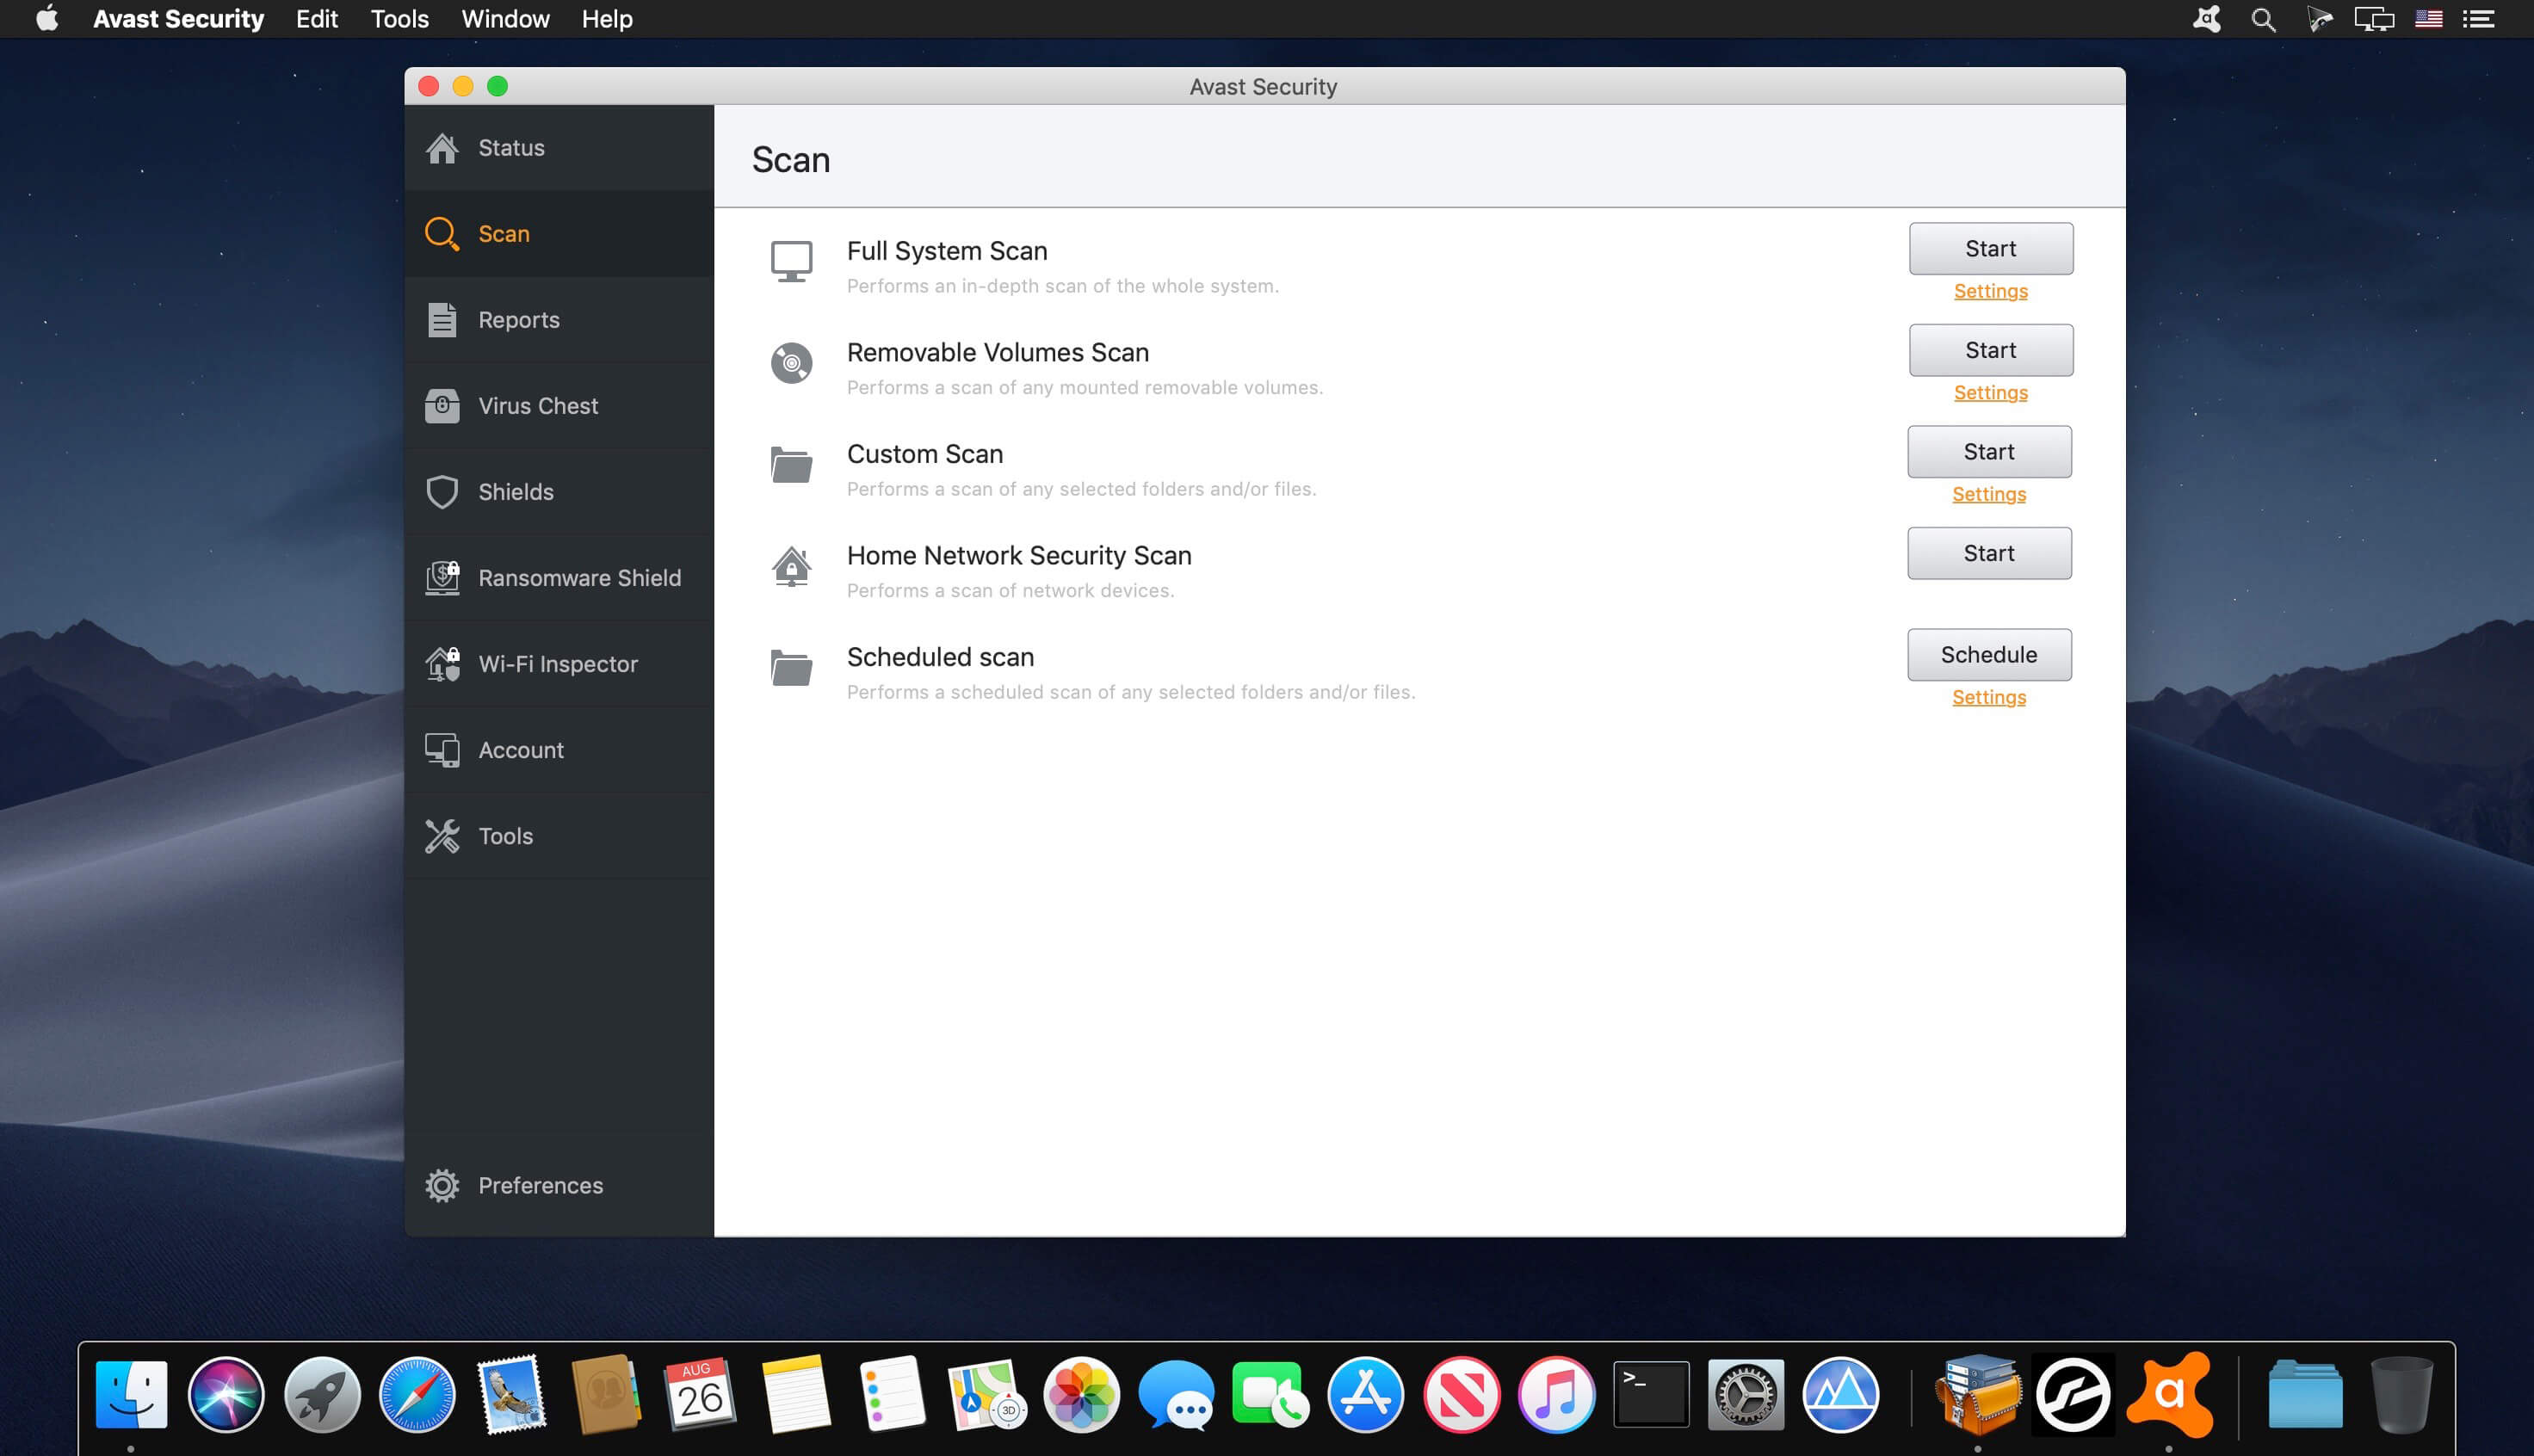Expand the Tools sidebar section

coord(503,835)
